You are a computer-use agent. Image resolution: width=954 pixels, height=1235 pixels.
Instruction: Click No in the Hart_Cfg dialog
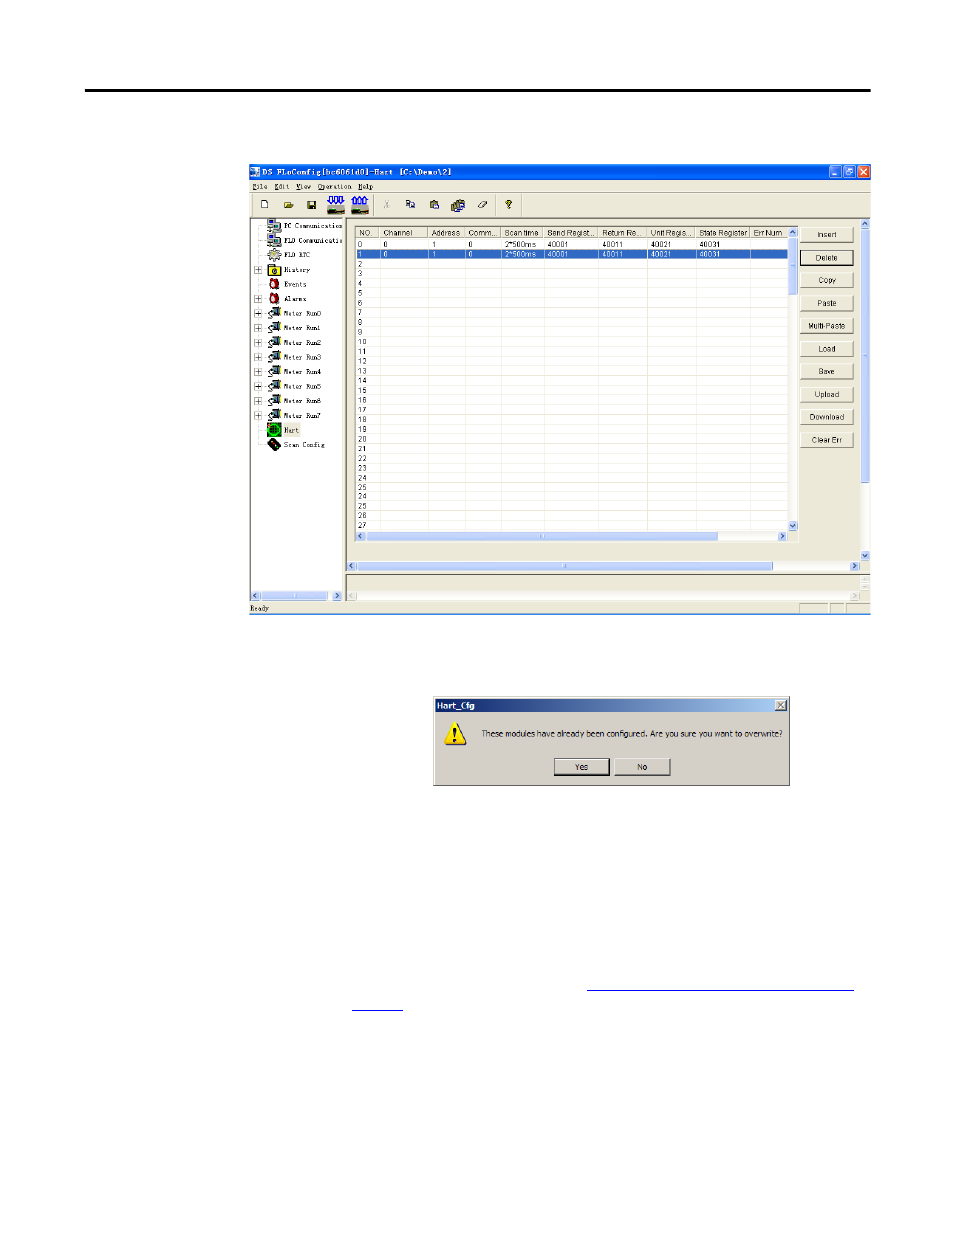(x=642, y=767)
